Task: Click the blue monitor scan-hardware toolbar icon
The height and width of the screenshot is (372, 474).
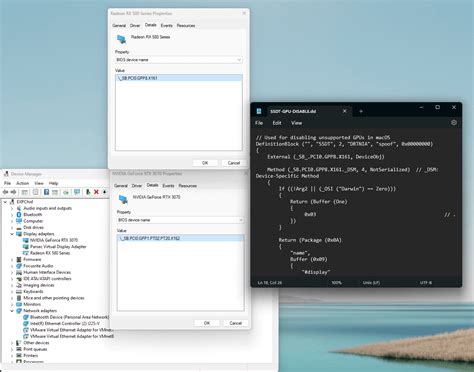Action: (77, 192)
